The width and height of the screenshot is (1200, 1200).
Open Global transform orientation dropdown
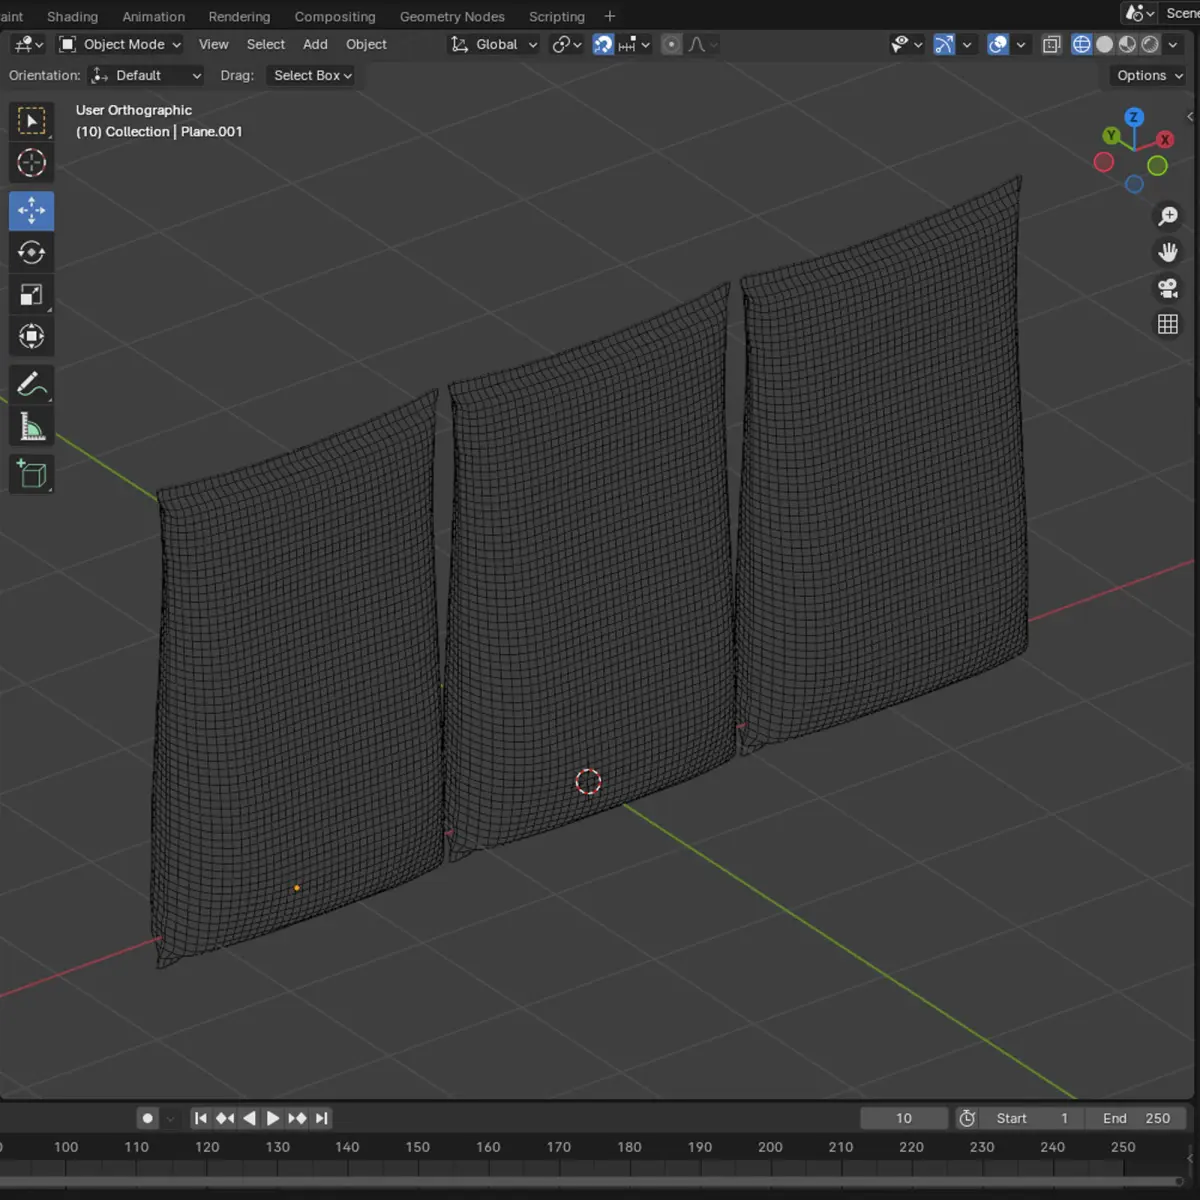pos(494,44)
